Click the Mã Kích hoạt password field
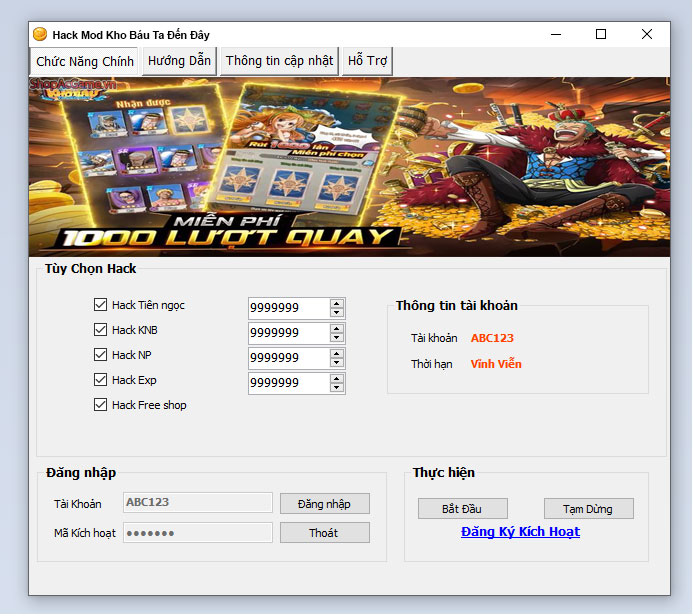This screenshot has height=616, width=693. (198, 533)
